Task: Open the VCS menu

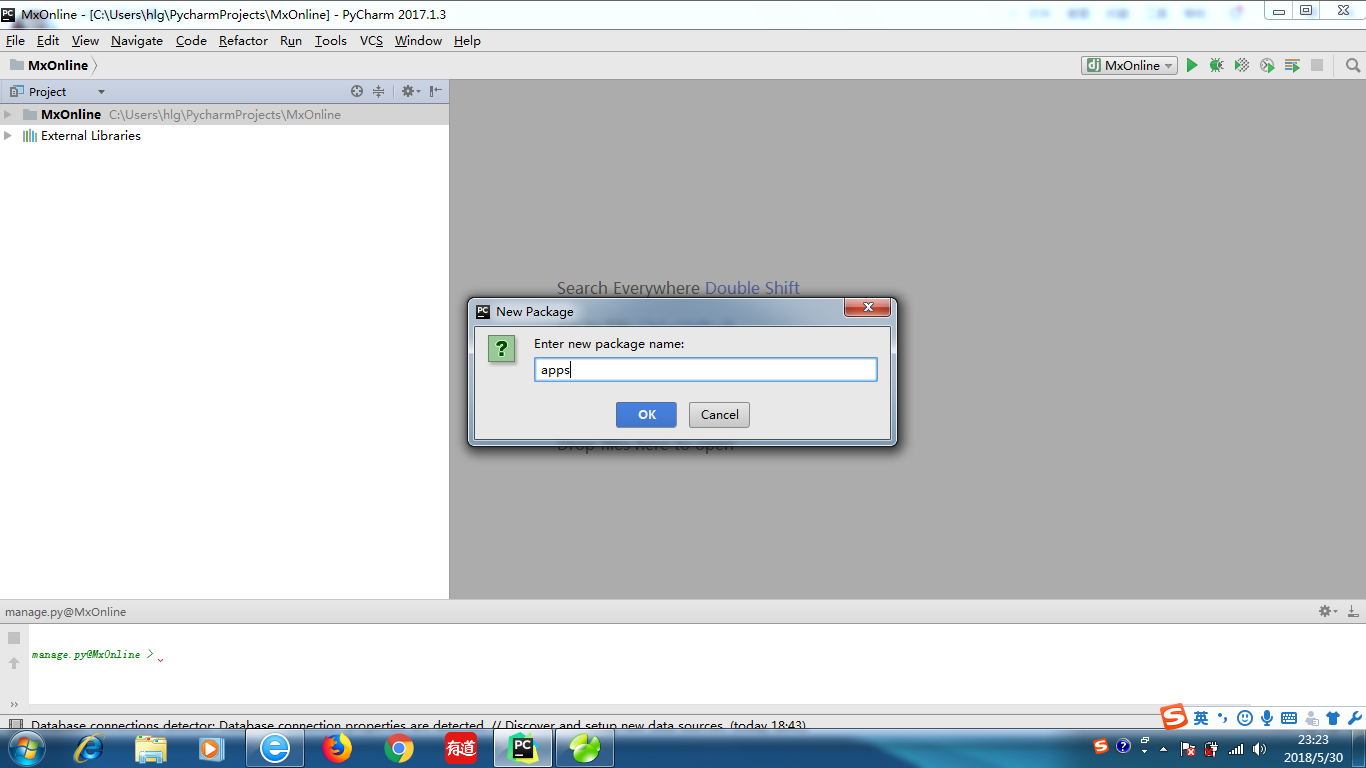Action: click(371, 41)
